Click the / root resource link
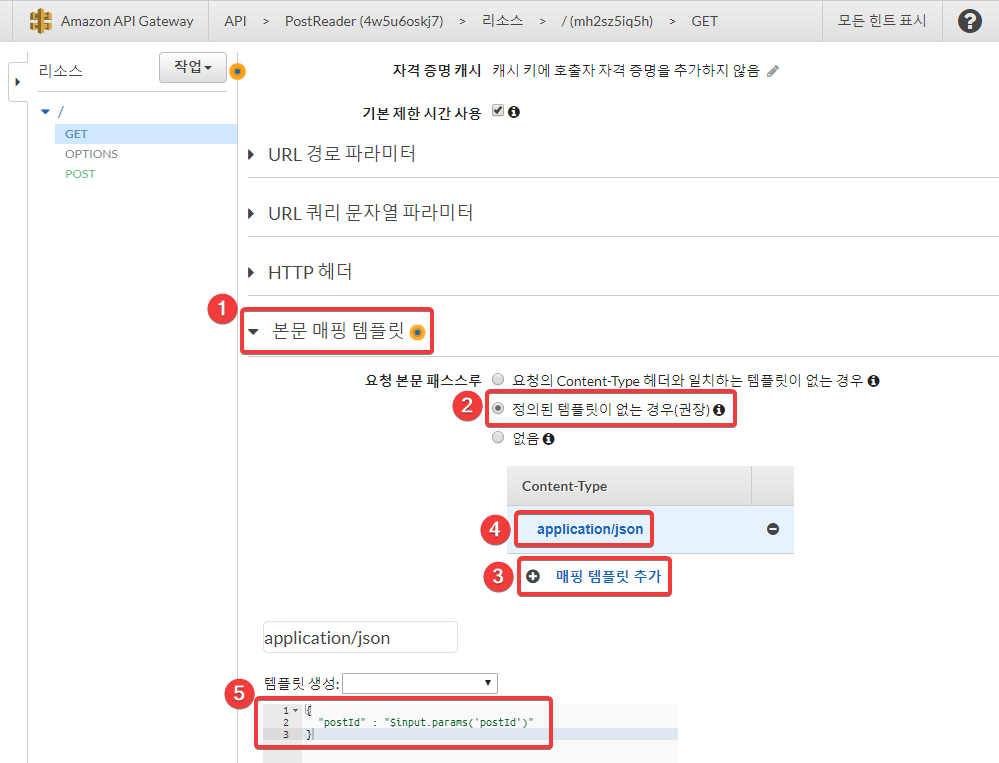Screen dimensions: 999x763 click(x=61, y=112)
